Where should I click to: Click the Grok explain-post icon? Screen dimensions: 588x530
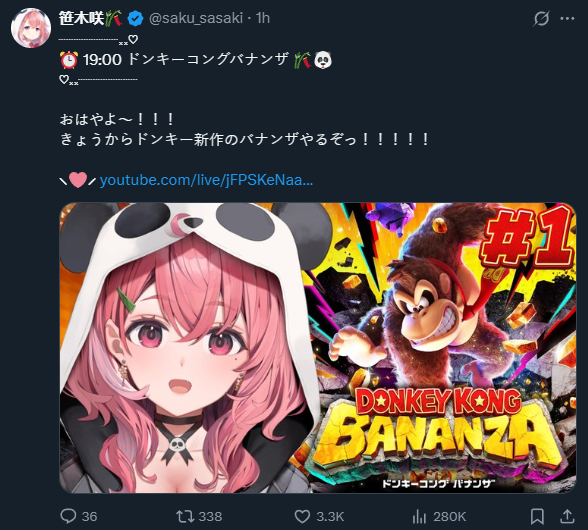click(x=541, y=18)
